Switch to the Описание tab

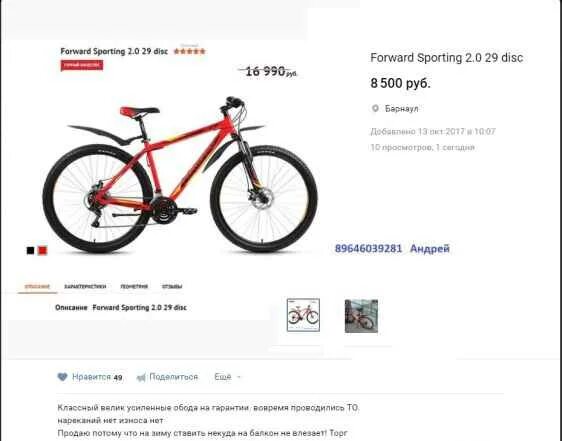37,286
